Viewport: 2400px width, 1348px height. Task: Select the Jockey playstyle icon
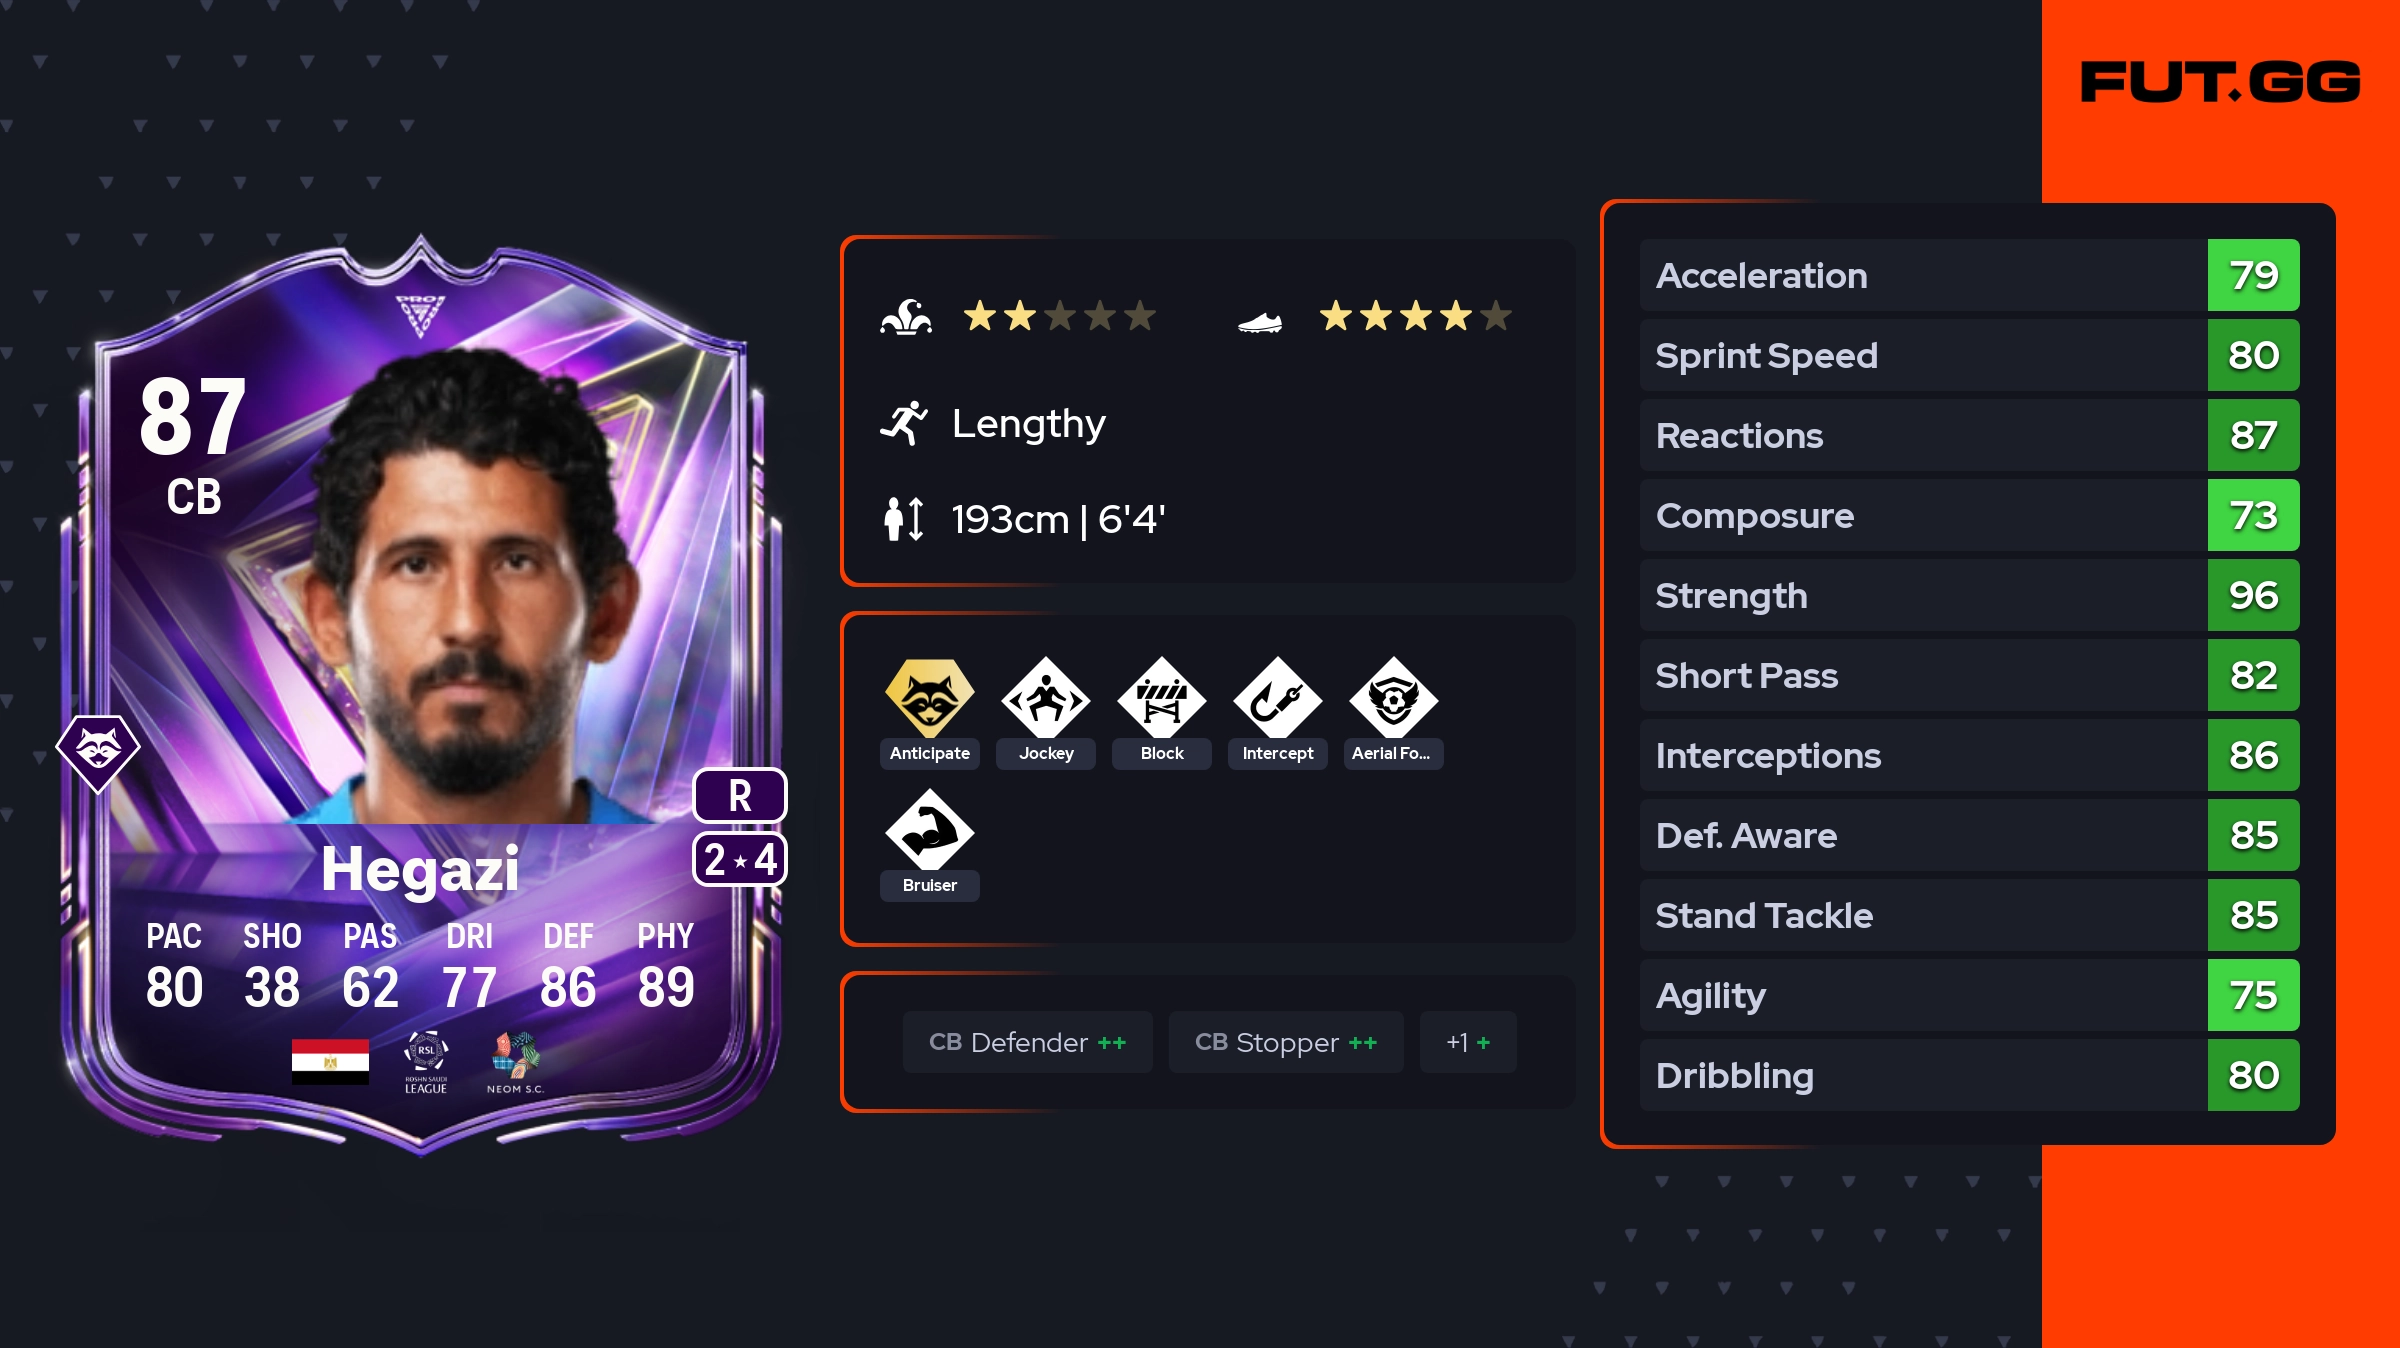coord(1046,698)
